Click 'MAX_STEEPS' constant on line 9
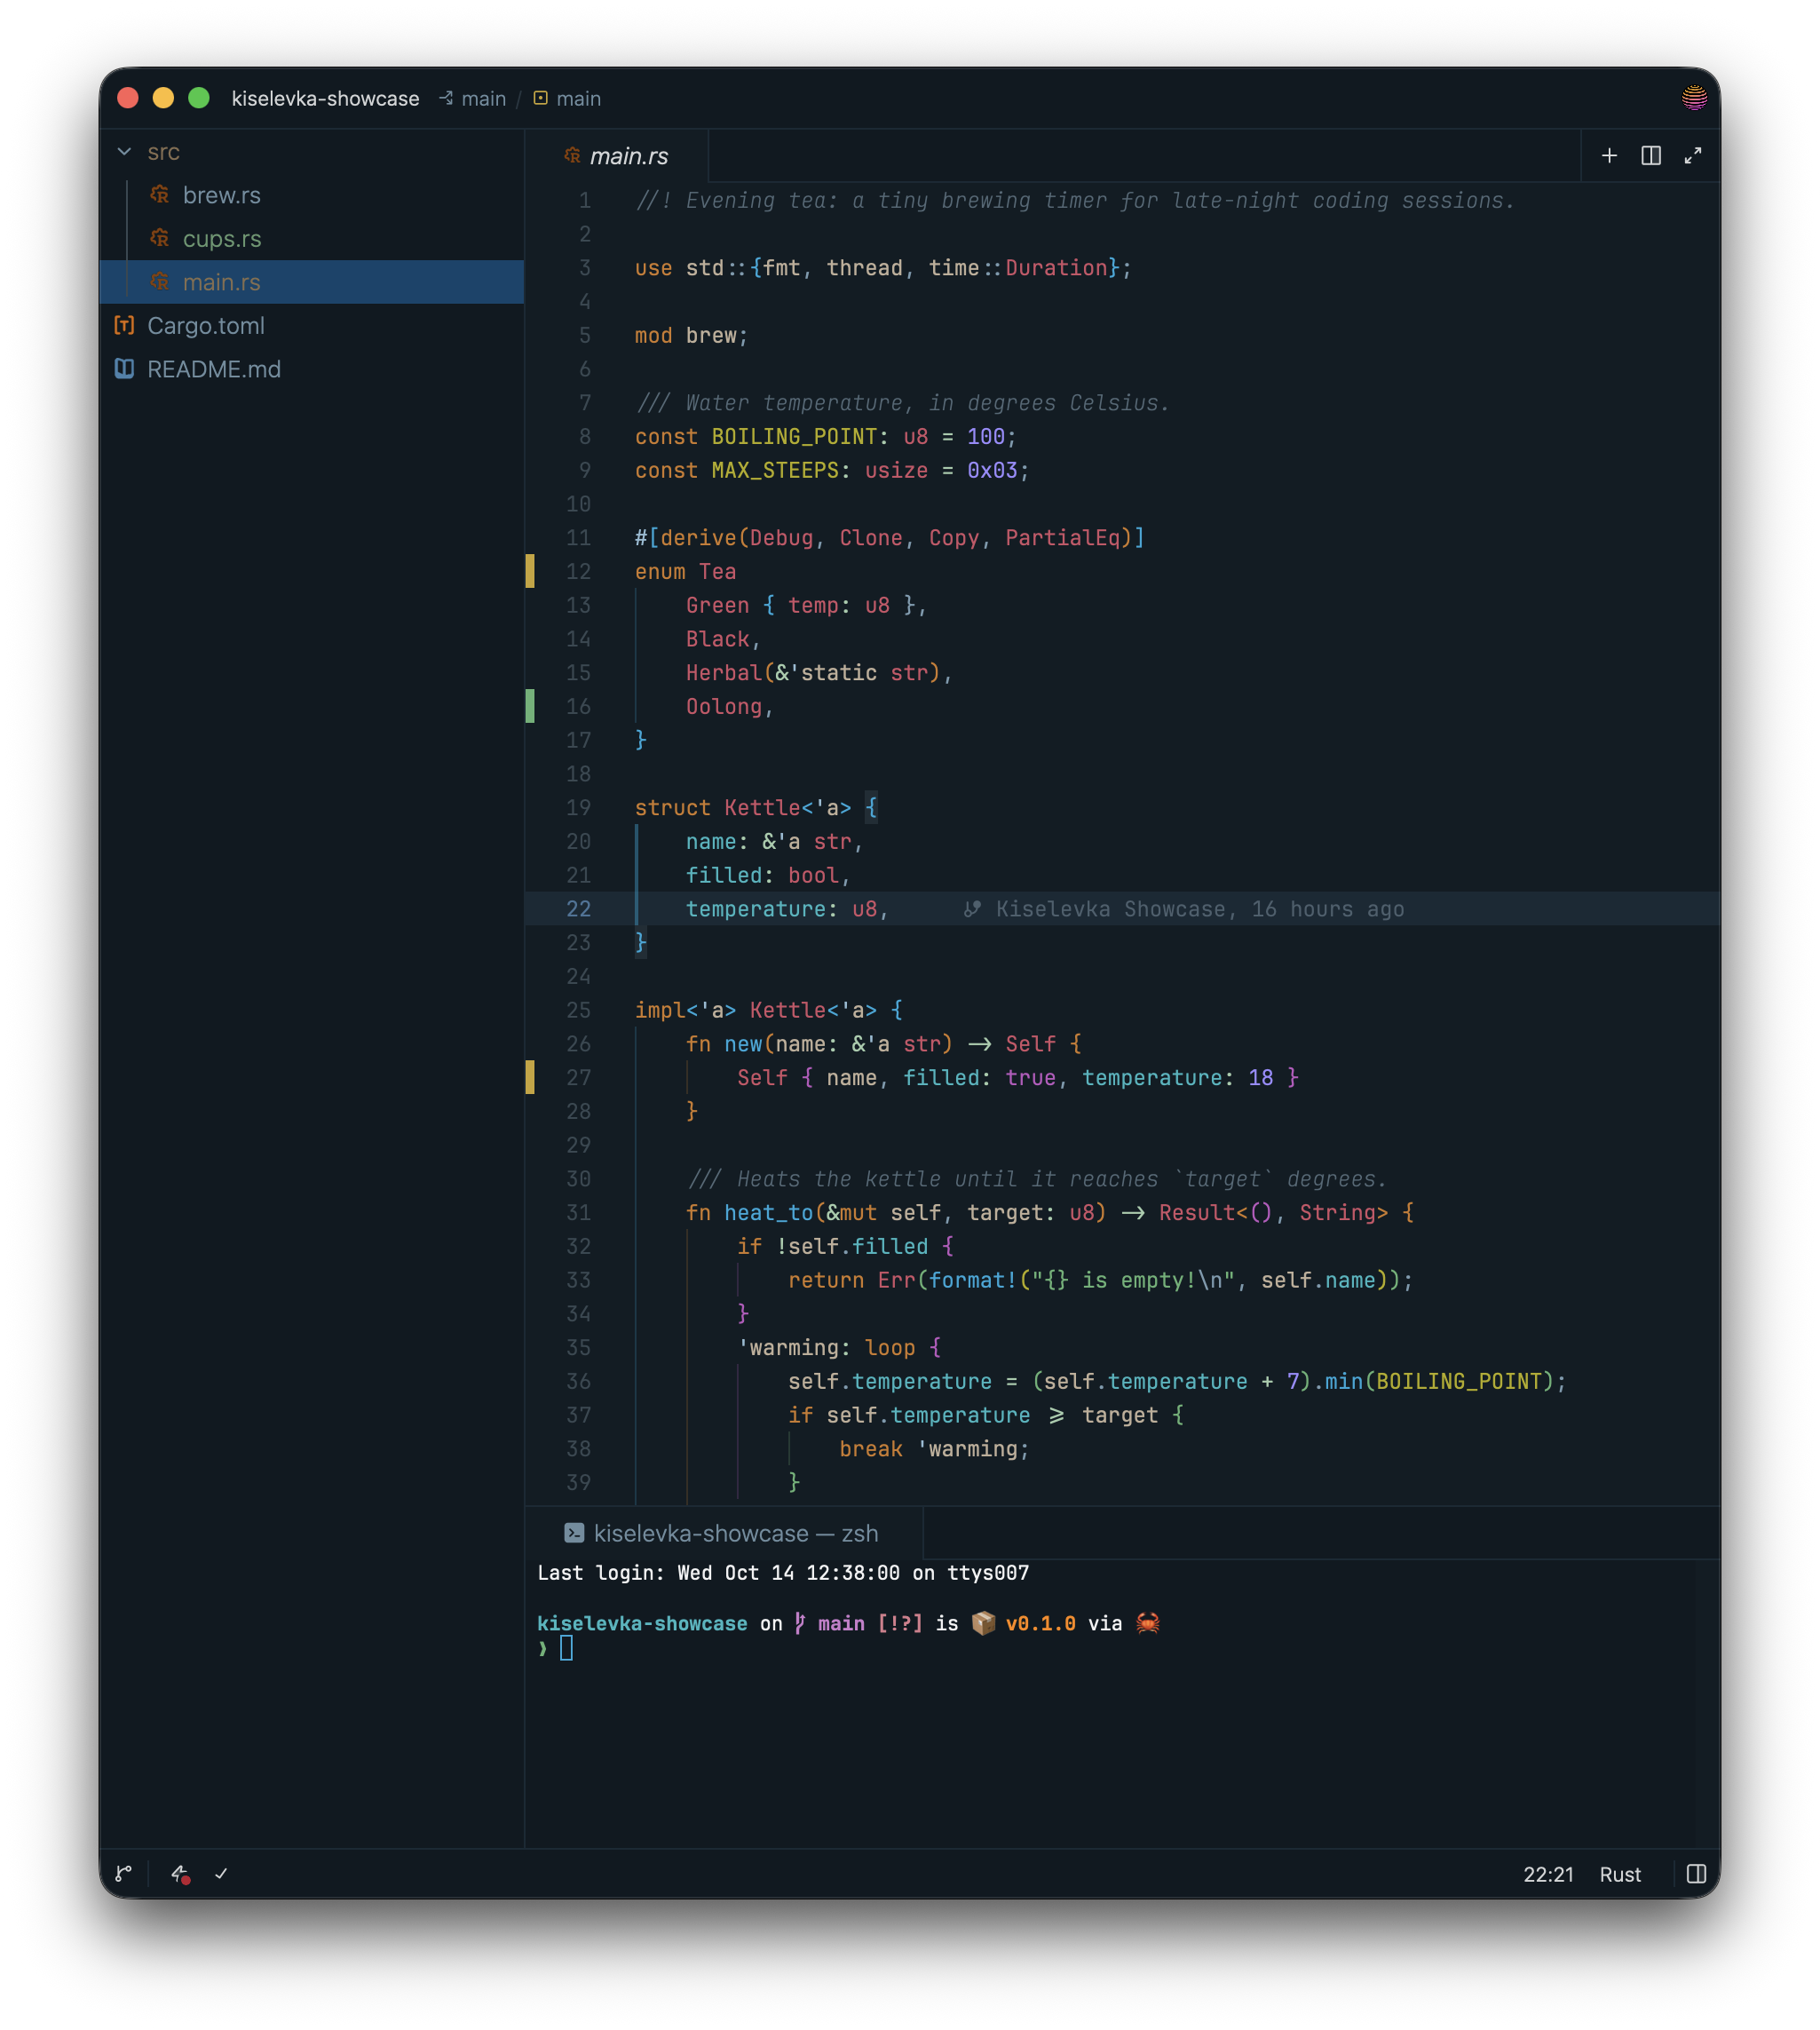 (x=775, y=470)
